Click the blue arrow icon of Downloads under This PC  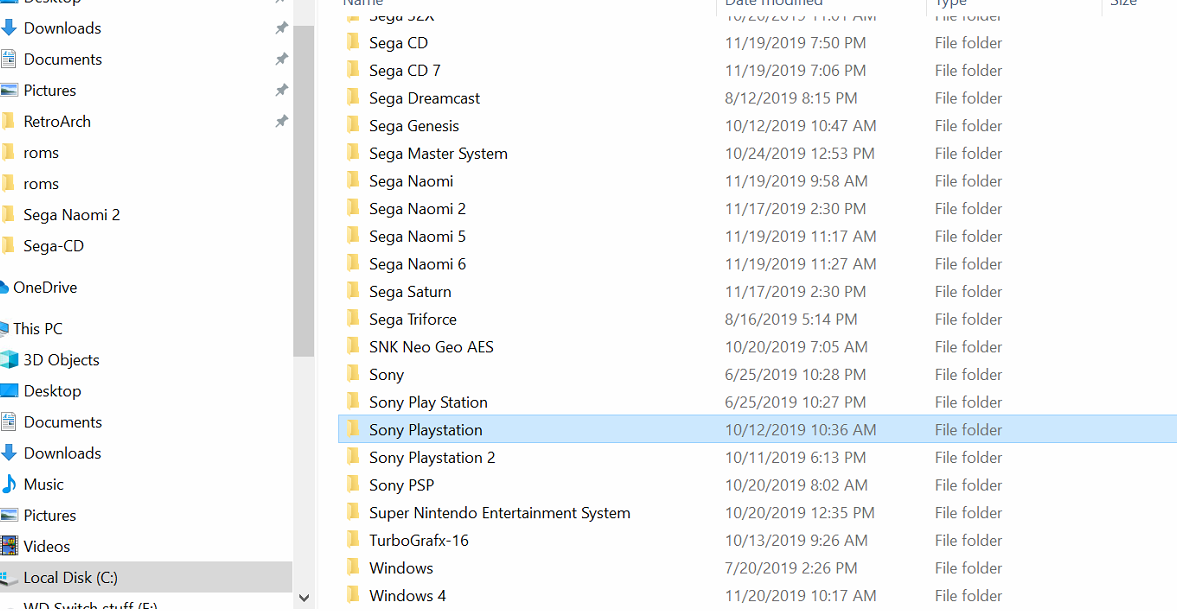(x=8, y=453)
